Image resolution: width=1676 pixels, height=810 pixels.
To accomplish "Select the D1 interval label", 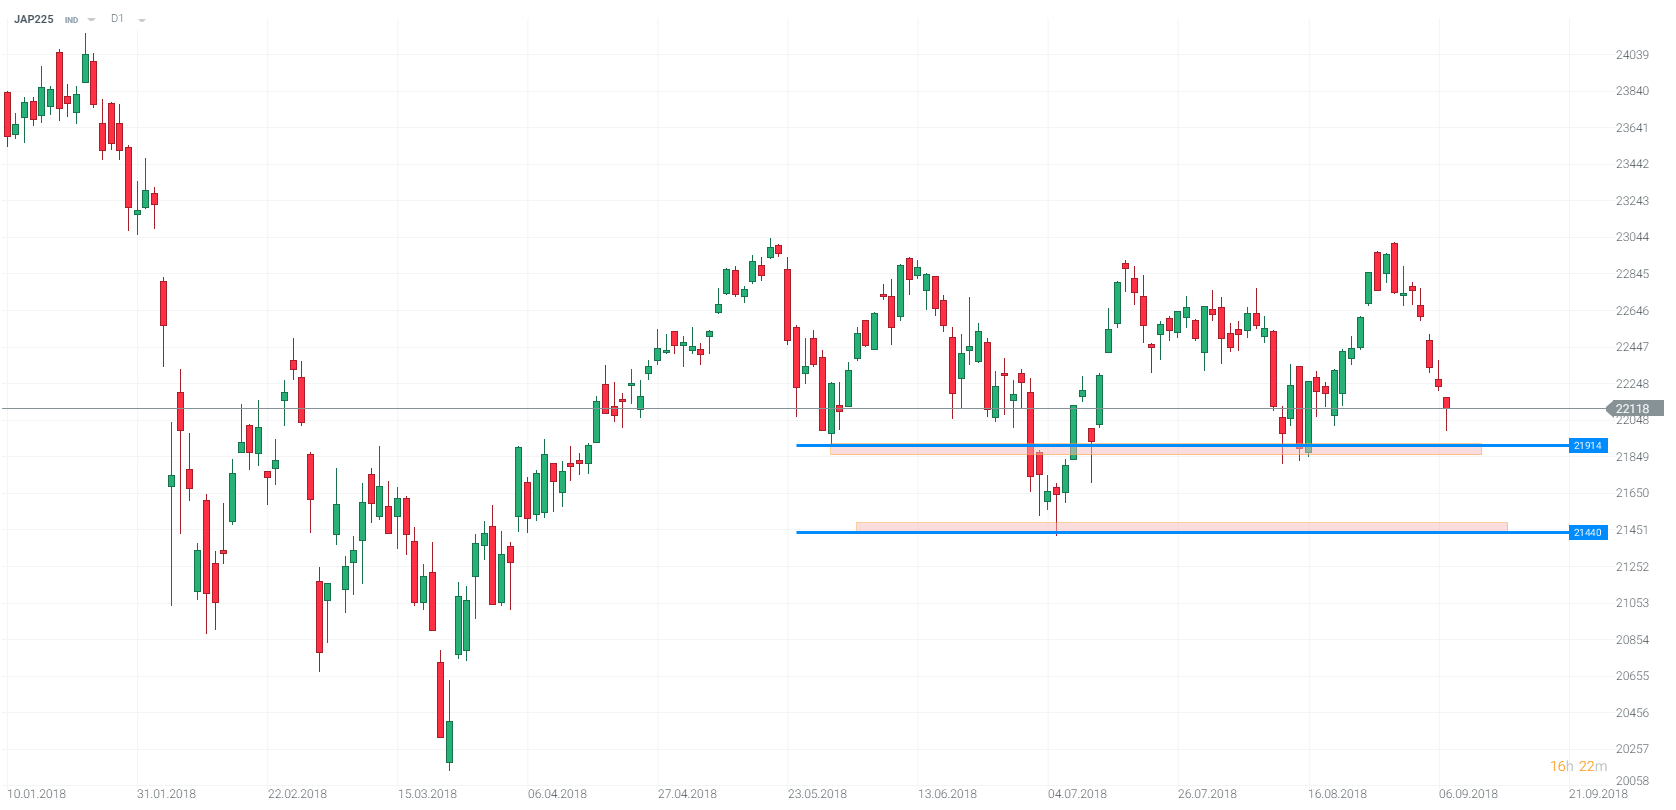I will click(x=117, y=19).
